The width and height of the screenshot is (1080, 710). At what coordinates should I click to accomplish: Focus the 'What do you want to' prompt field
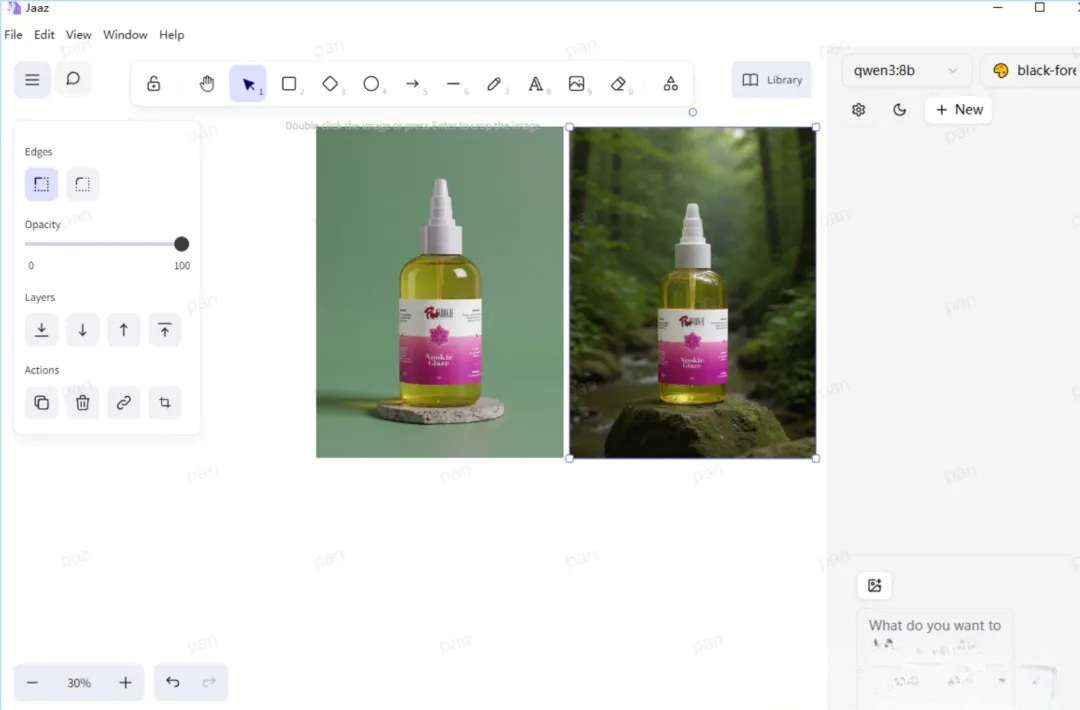pos(935,625)
